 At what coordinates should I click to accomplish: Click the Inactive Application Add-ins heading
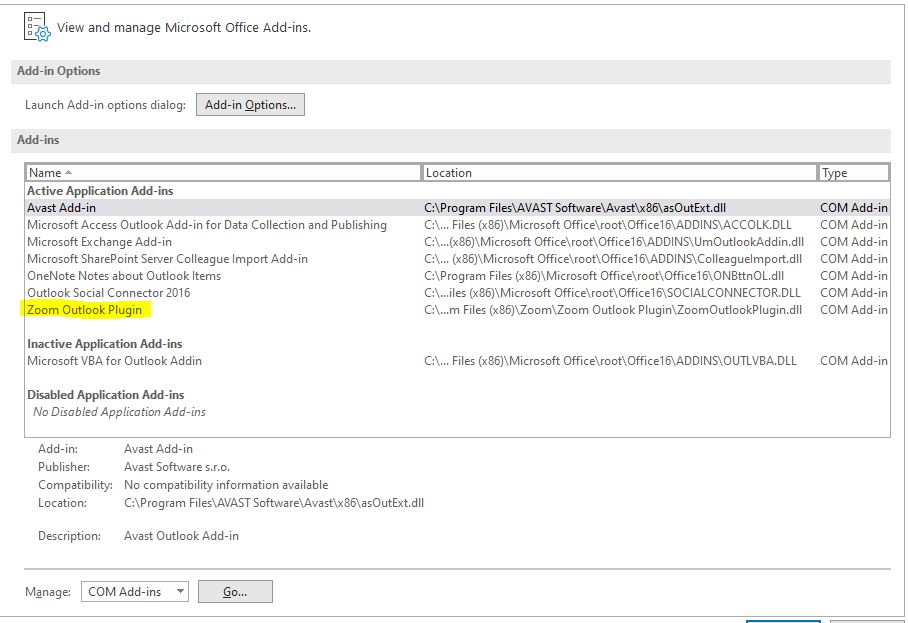104,344
